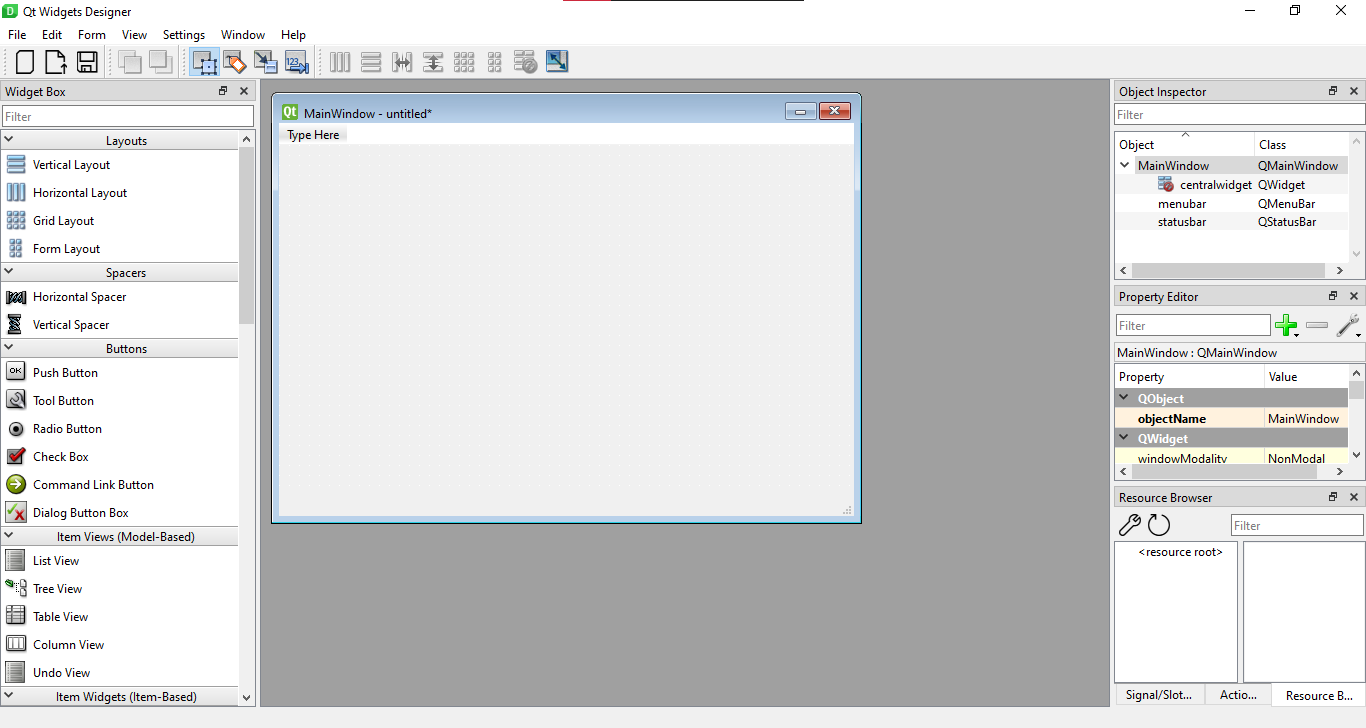Click the Break Layout toolbar icon

526,62
